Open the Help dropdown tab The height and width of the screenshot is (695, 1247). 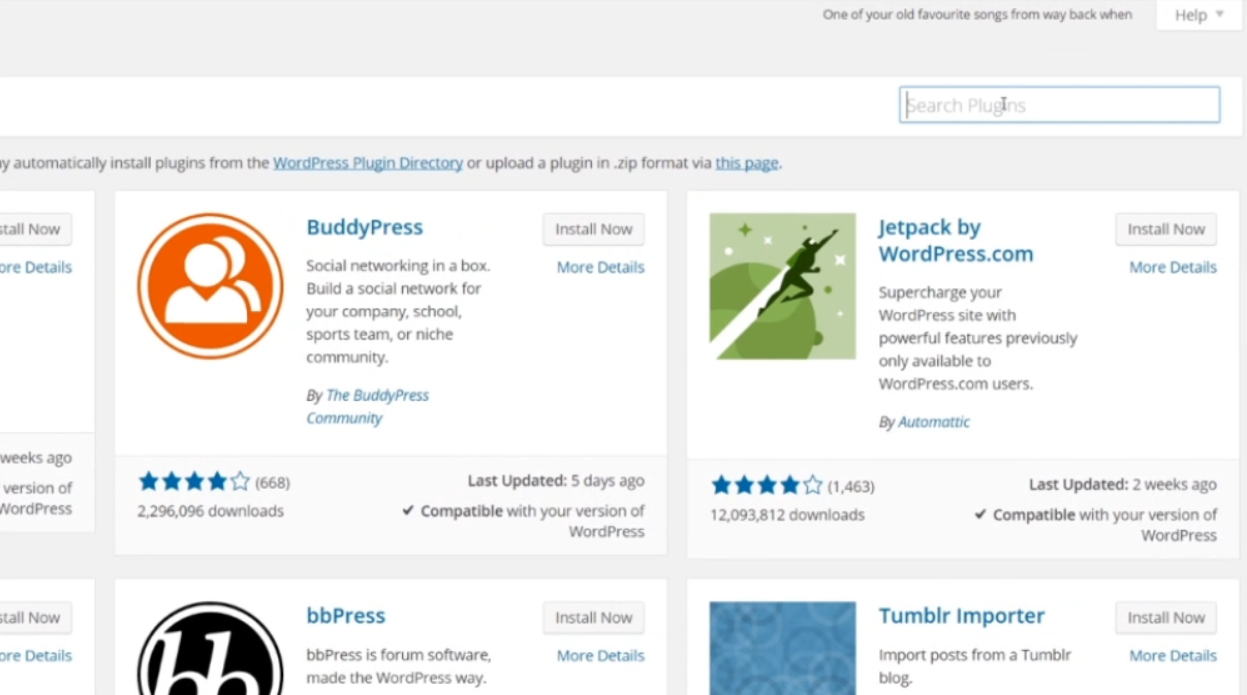1198,15
